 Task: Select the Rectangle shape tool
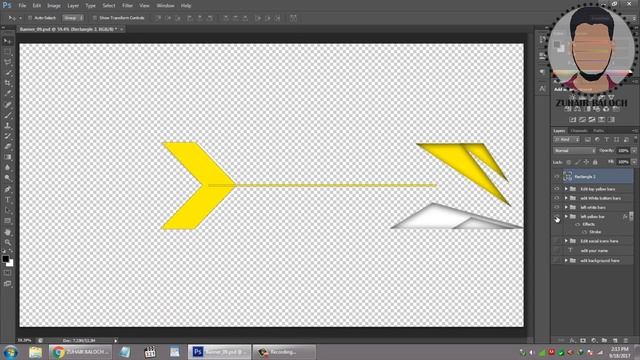pyautogui.click(x=7, y=221)
